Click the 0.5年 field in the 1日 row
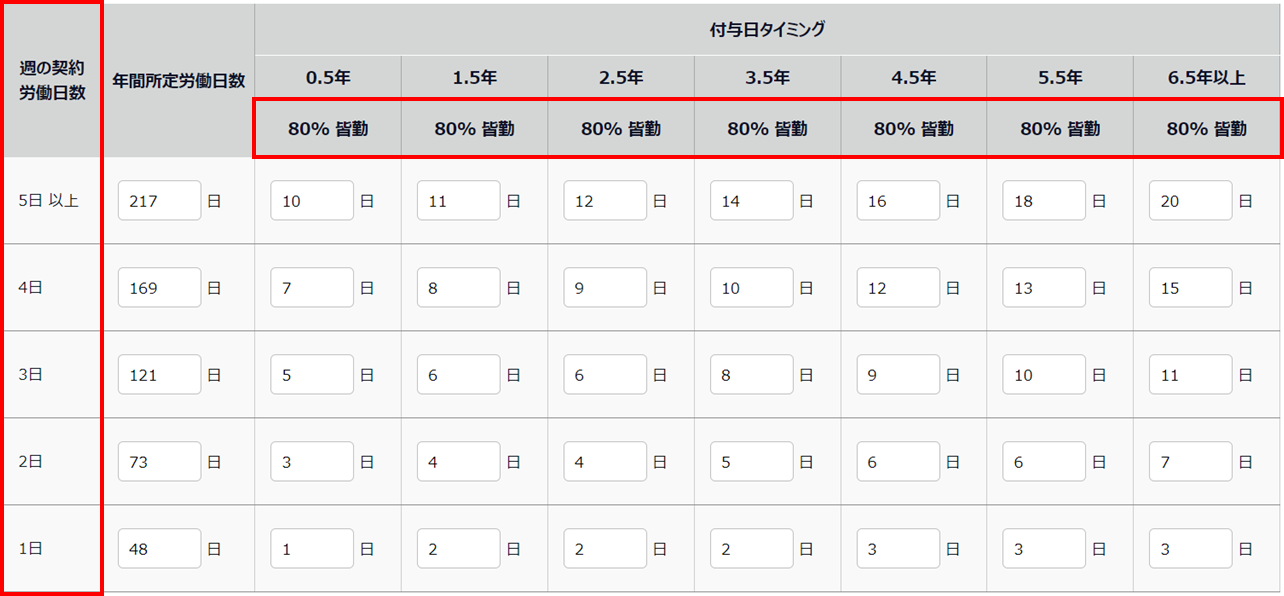Viewport: 1284px width, 596px height. [312, 549]
